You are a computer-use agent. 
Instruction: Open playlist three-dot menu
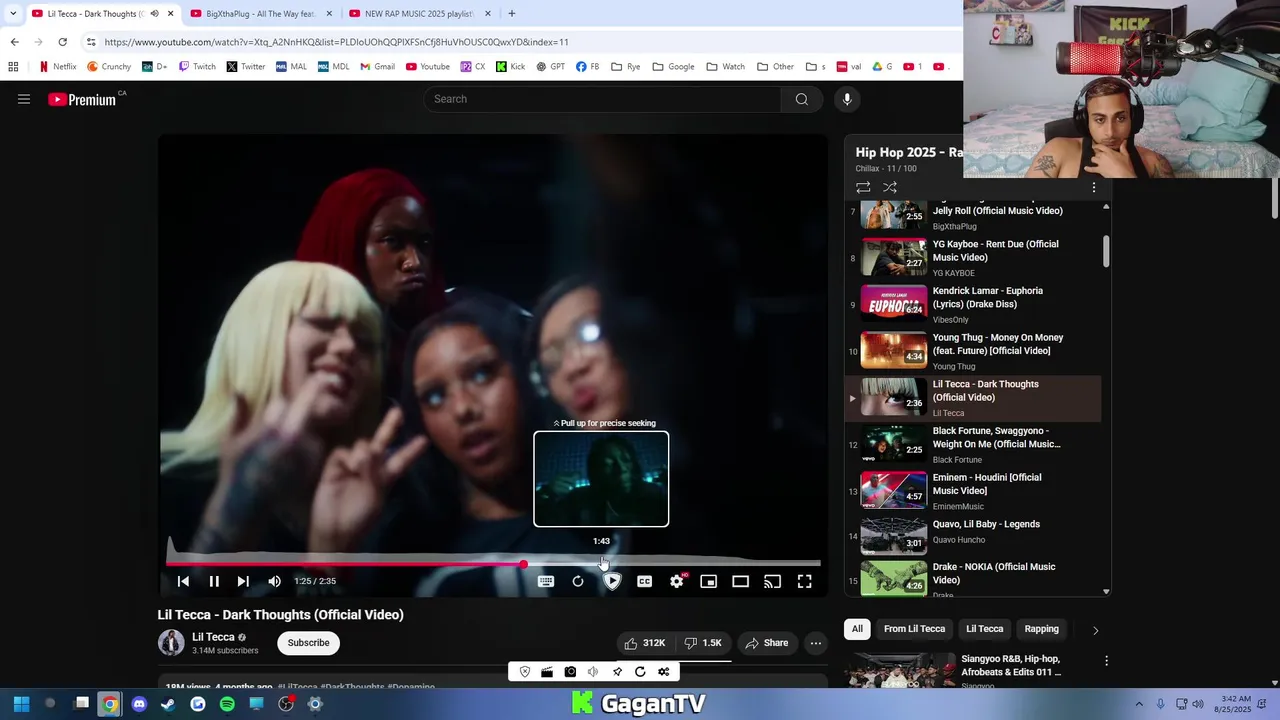tap(1094, 187)
